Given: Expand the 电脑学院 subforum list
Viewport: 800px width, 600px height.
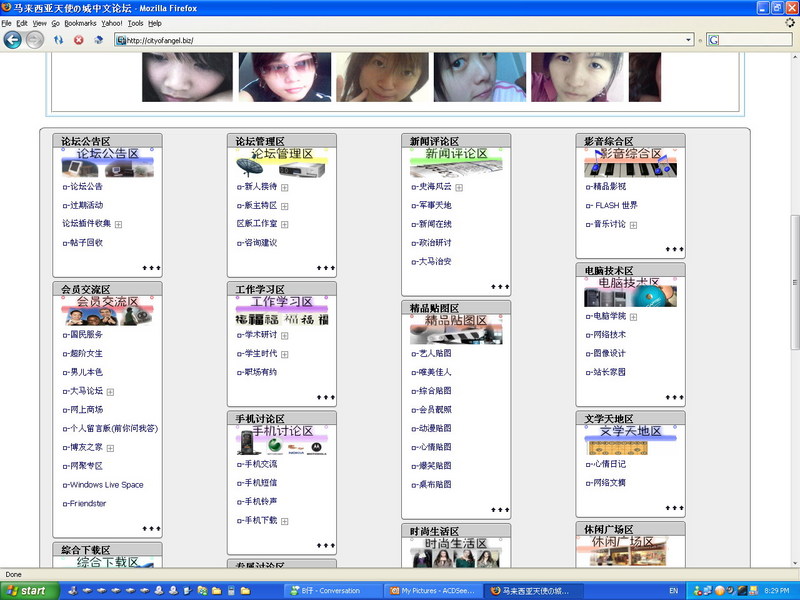Looking at the screenshot, I should point(633,317).
